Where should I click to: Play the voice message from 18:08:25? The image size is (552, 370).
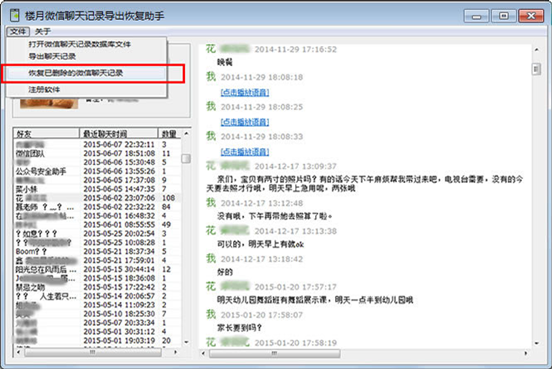[x=245, y=122]
